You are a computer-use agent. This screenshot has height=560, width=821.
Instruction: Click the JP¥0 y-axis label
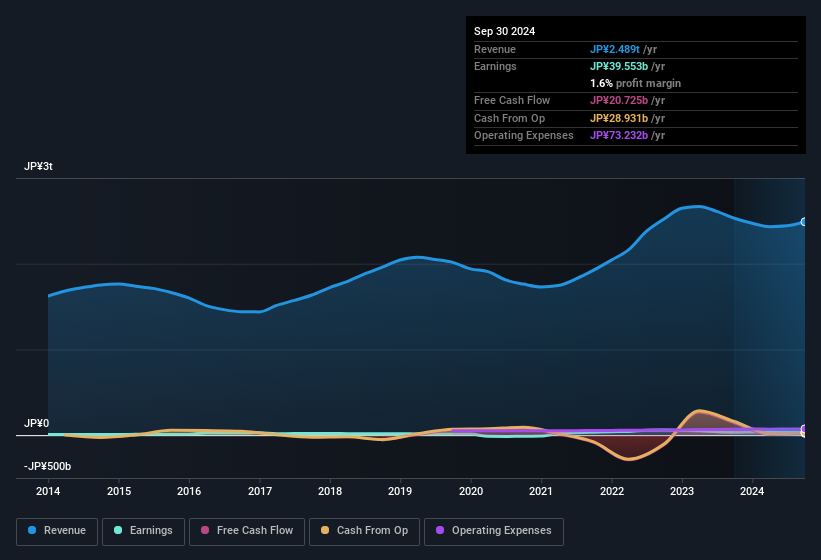tap(37, 423)
